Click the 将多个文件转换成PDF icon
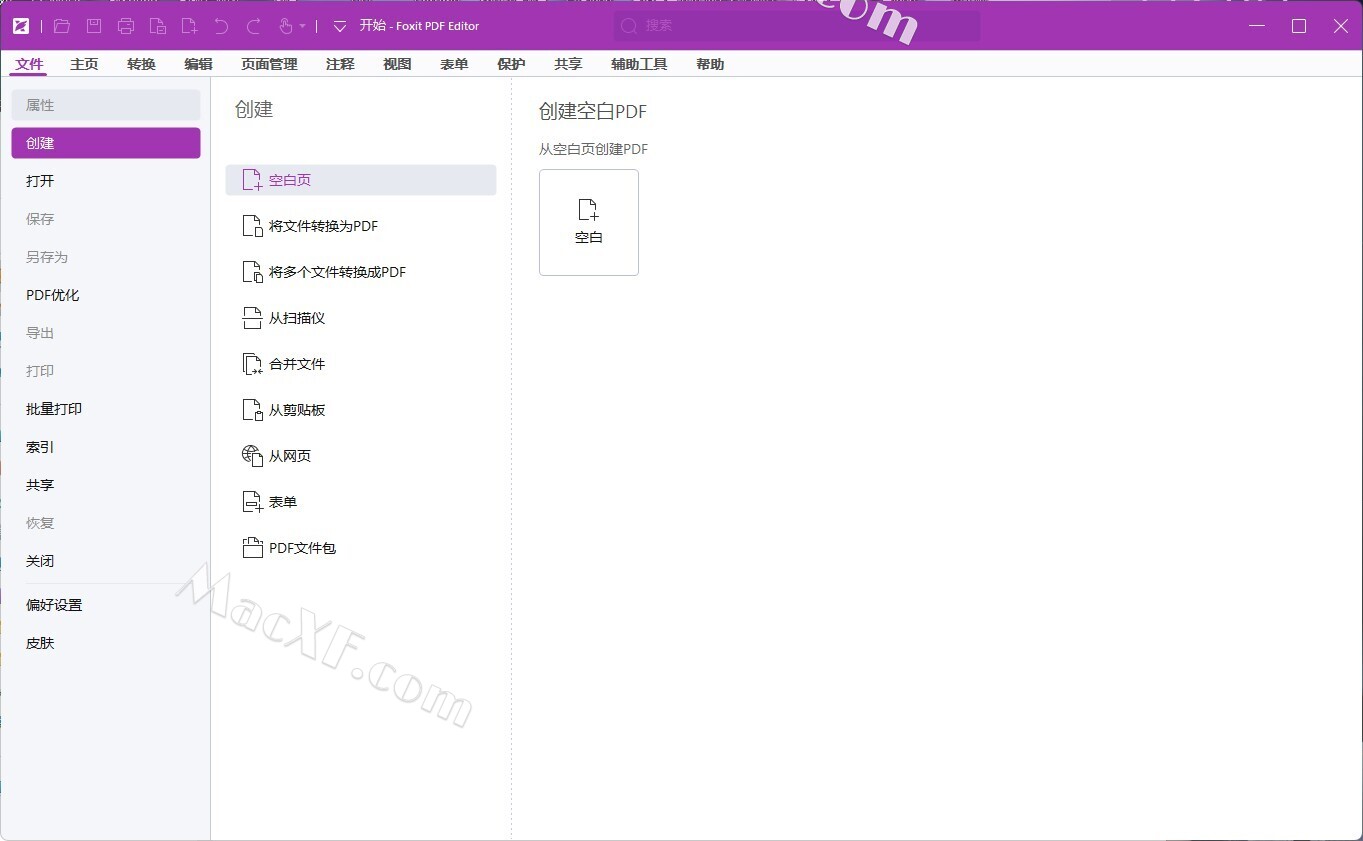The height and width of the screenshot is (841, 1363). [x=252, y=272]
